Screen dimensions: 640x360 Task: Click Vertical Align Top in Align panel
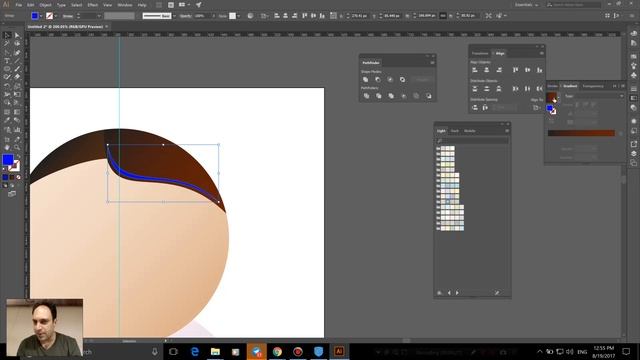tap(516, 70)
